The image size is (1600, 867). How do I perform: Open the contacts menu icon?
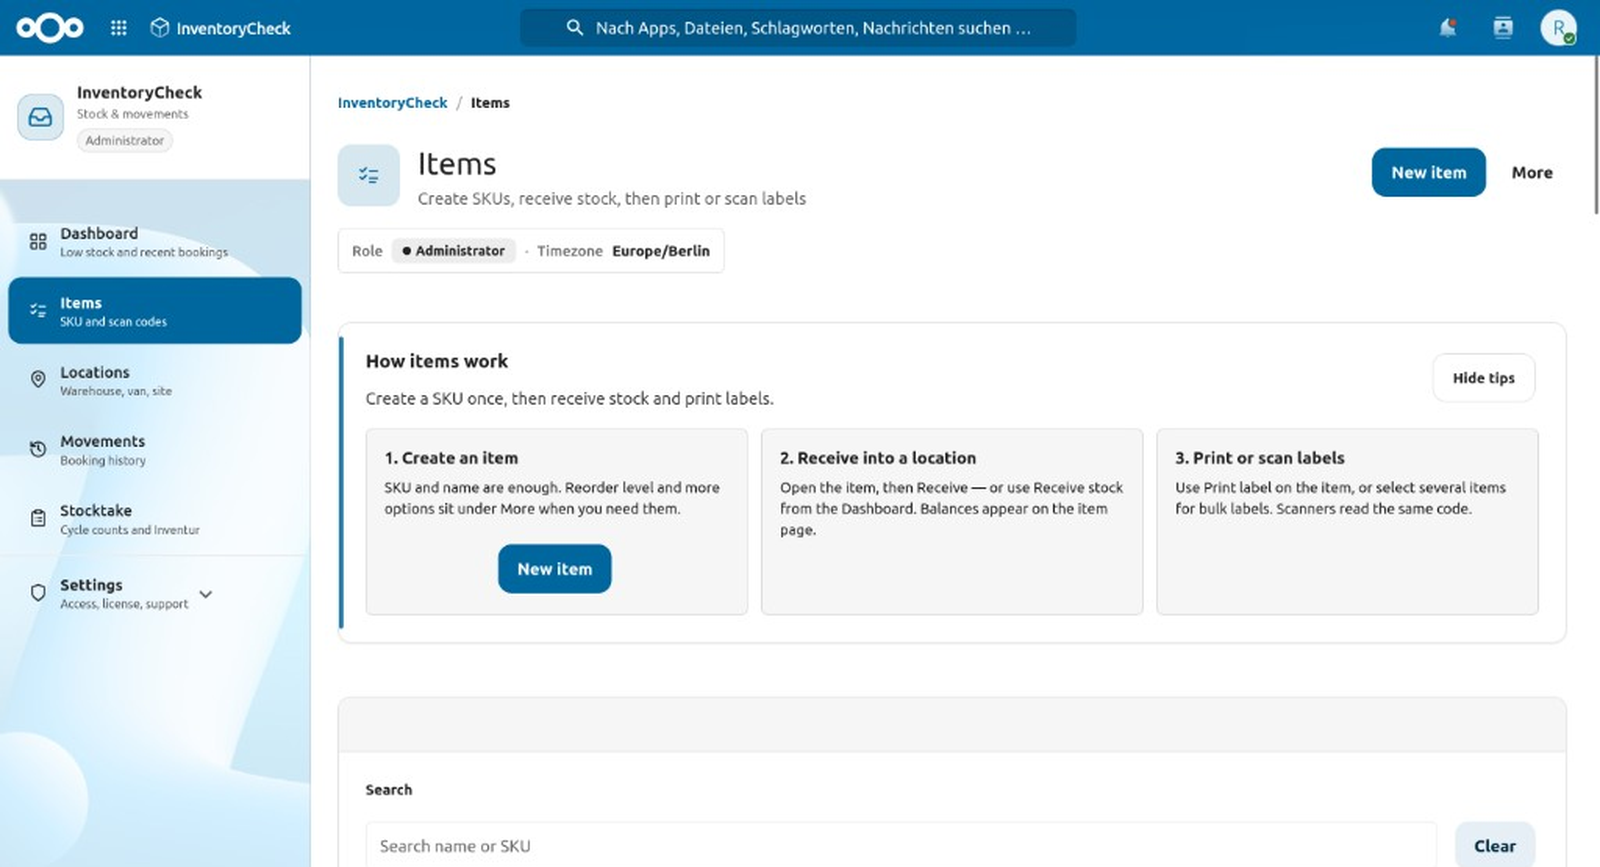1503,28
